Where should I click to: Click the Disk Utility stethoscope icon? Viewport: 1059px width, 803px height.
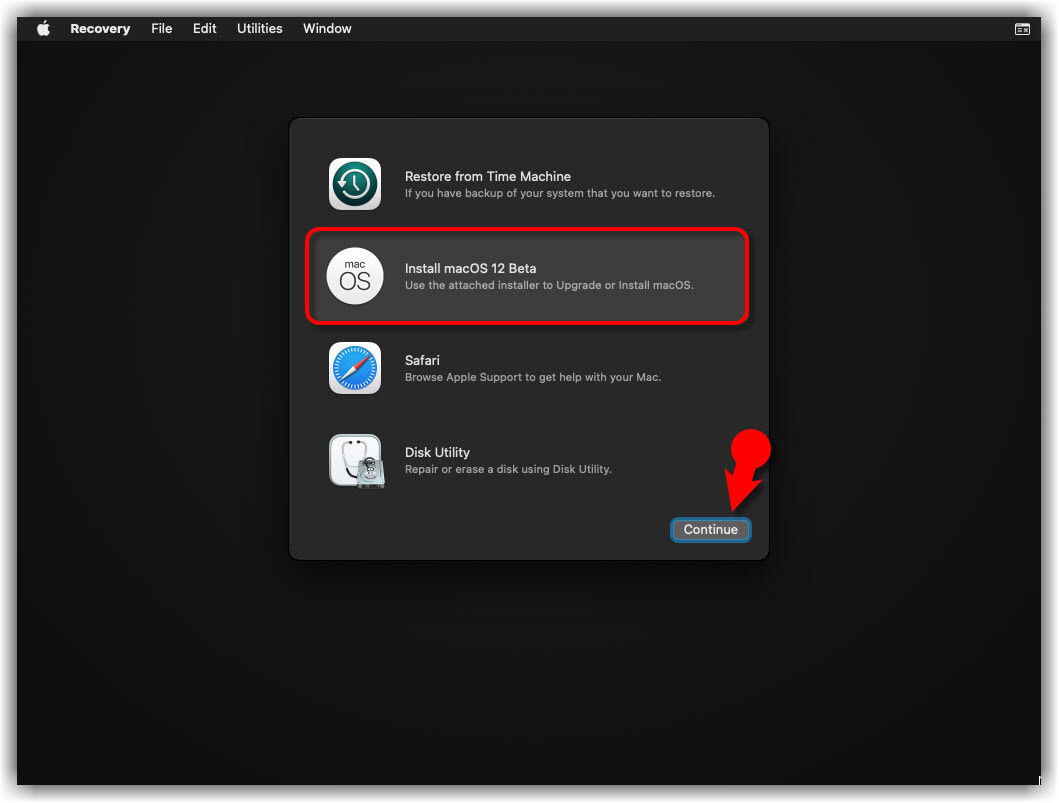357,461
